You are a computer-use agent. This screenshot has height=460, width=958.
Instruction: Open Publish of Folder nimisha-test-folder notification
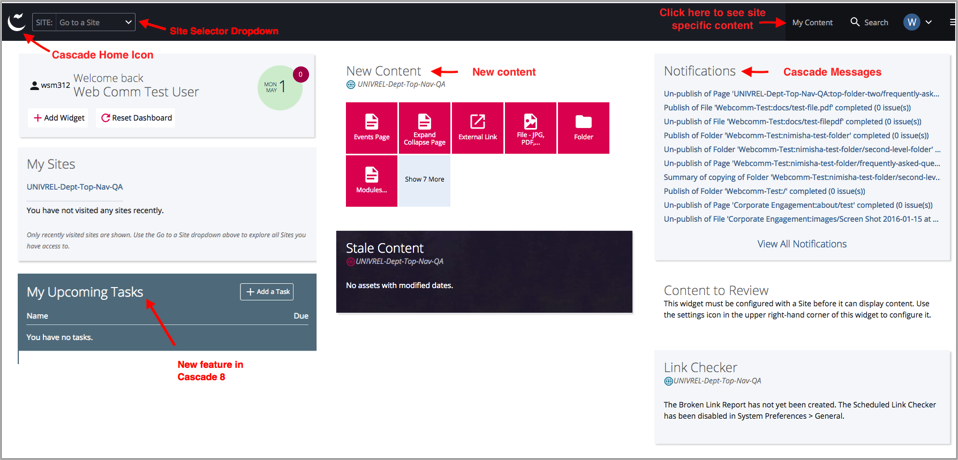click(x=796, y=136)
